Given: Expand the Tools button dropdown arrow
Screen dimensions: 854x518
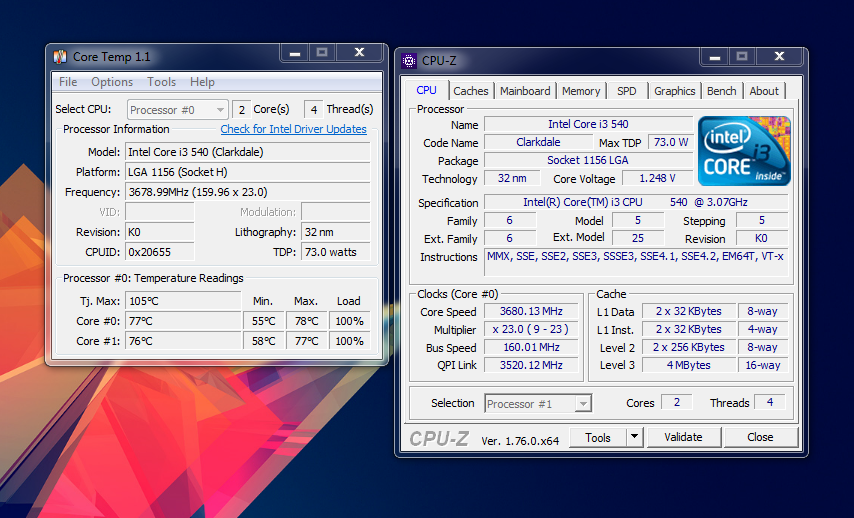Looking at the screenshot, I should 635,437.
